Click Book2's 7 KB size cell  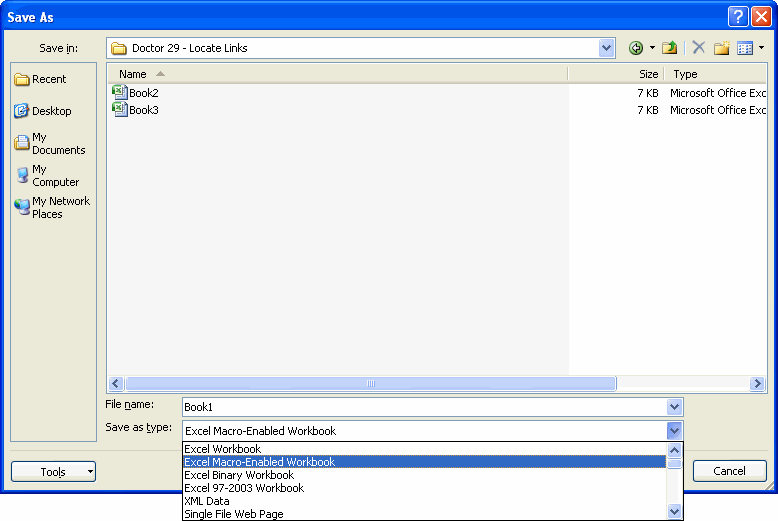(648, 93)
